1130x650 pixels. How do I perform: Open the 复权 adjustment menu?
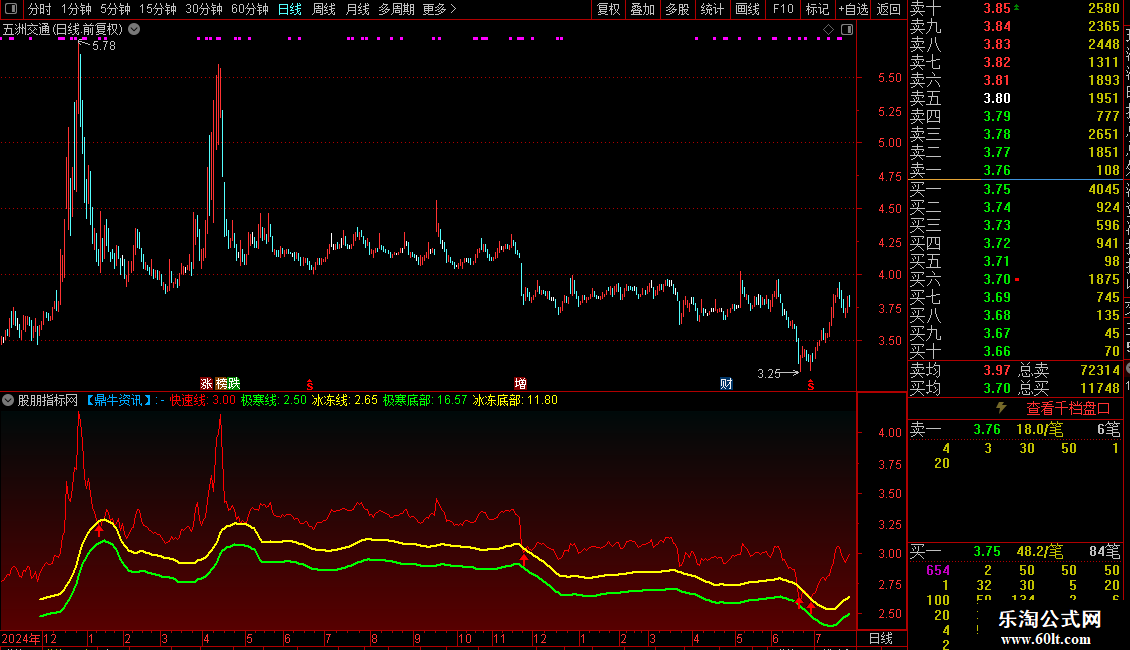pos(608,9)
